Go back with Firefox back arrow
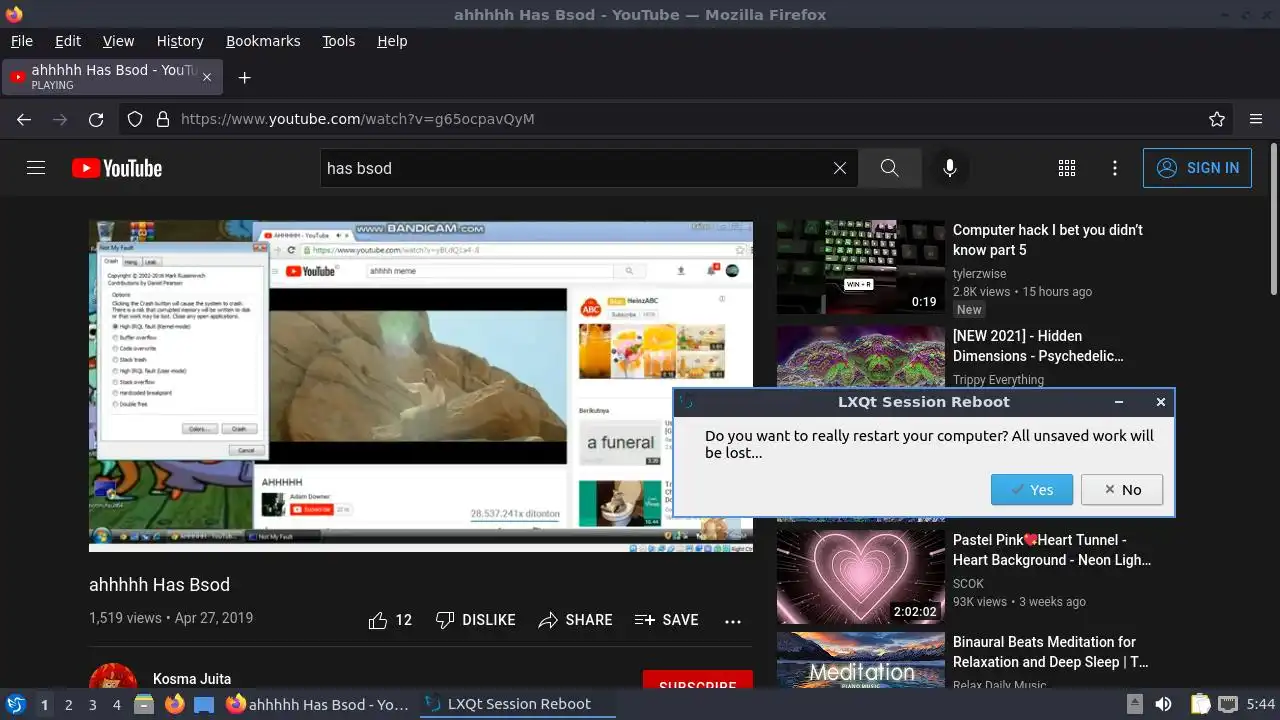Viewport: 1280px width, 720px height. point(24,119)
